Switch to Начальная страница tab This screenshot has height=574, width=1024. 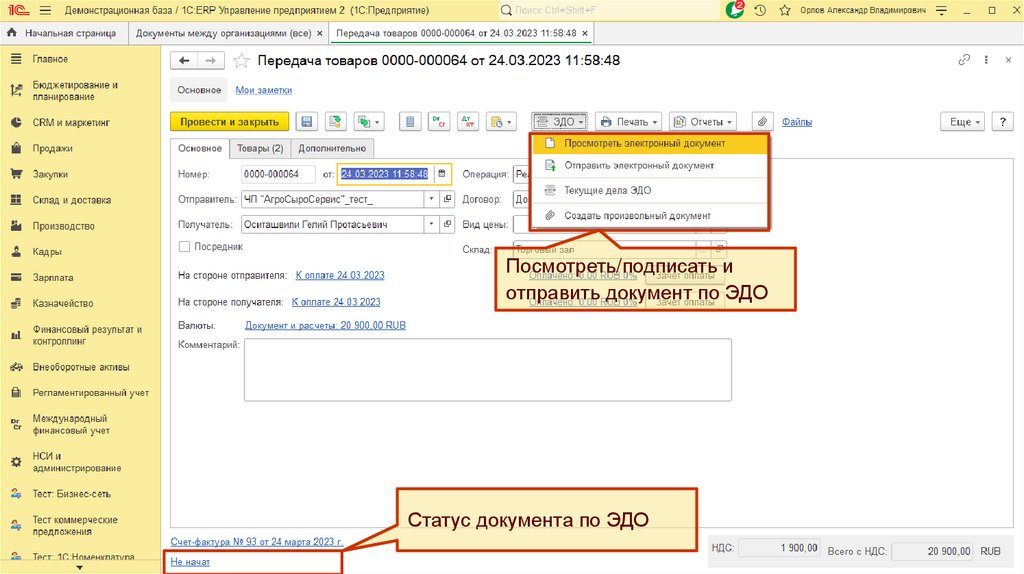pyautogui.click(x=64, y=33)
